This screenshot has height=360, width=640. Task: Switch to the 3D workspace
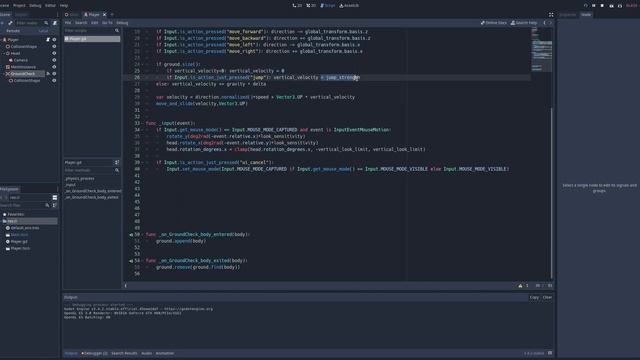pyautogui.click(x=311, y=5)
